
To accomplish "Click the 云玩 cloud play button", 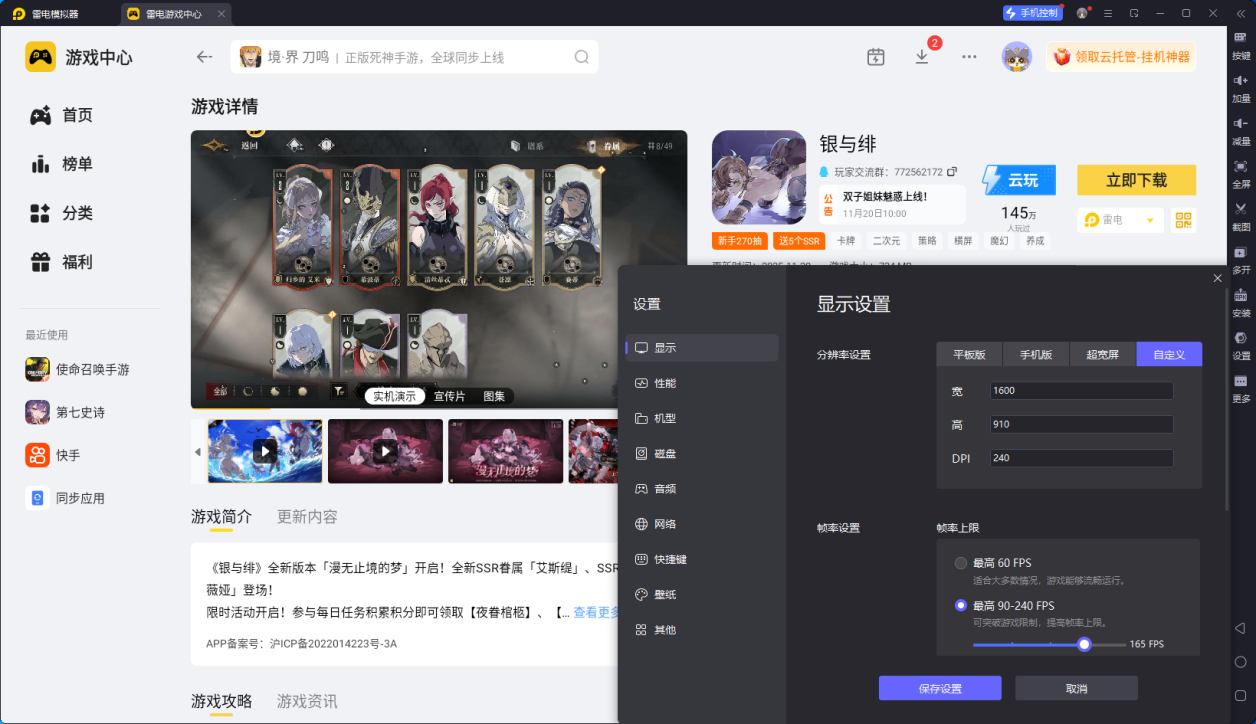I will tap(1019, 180).
